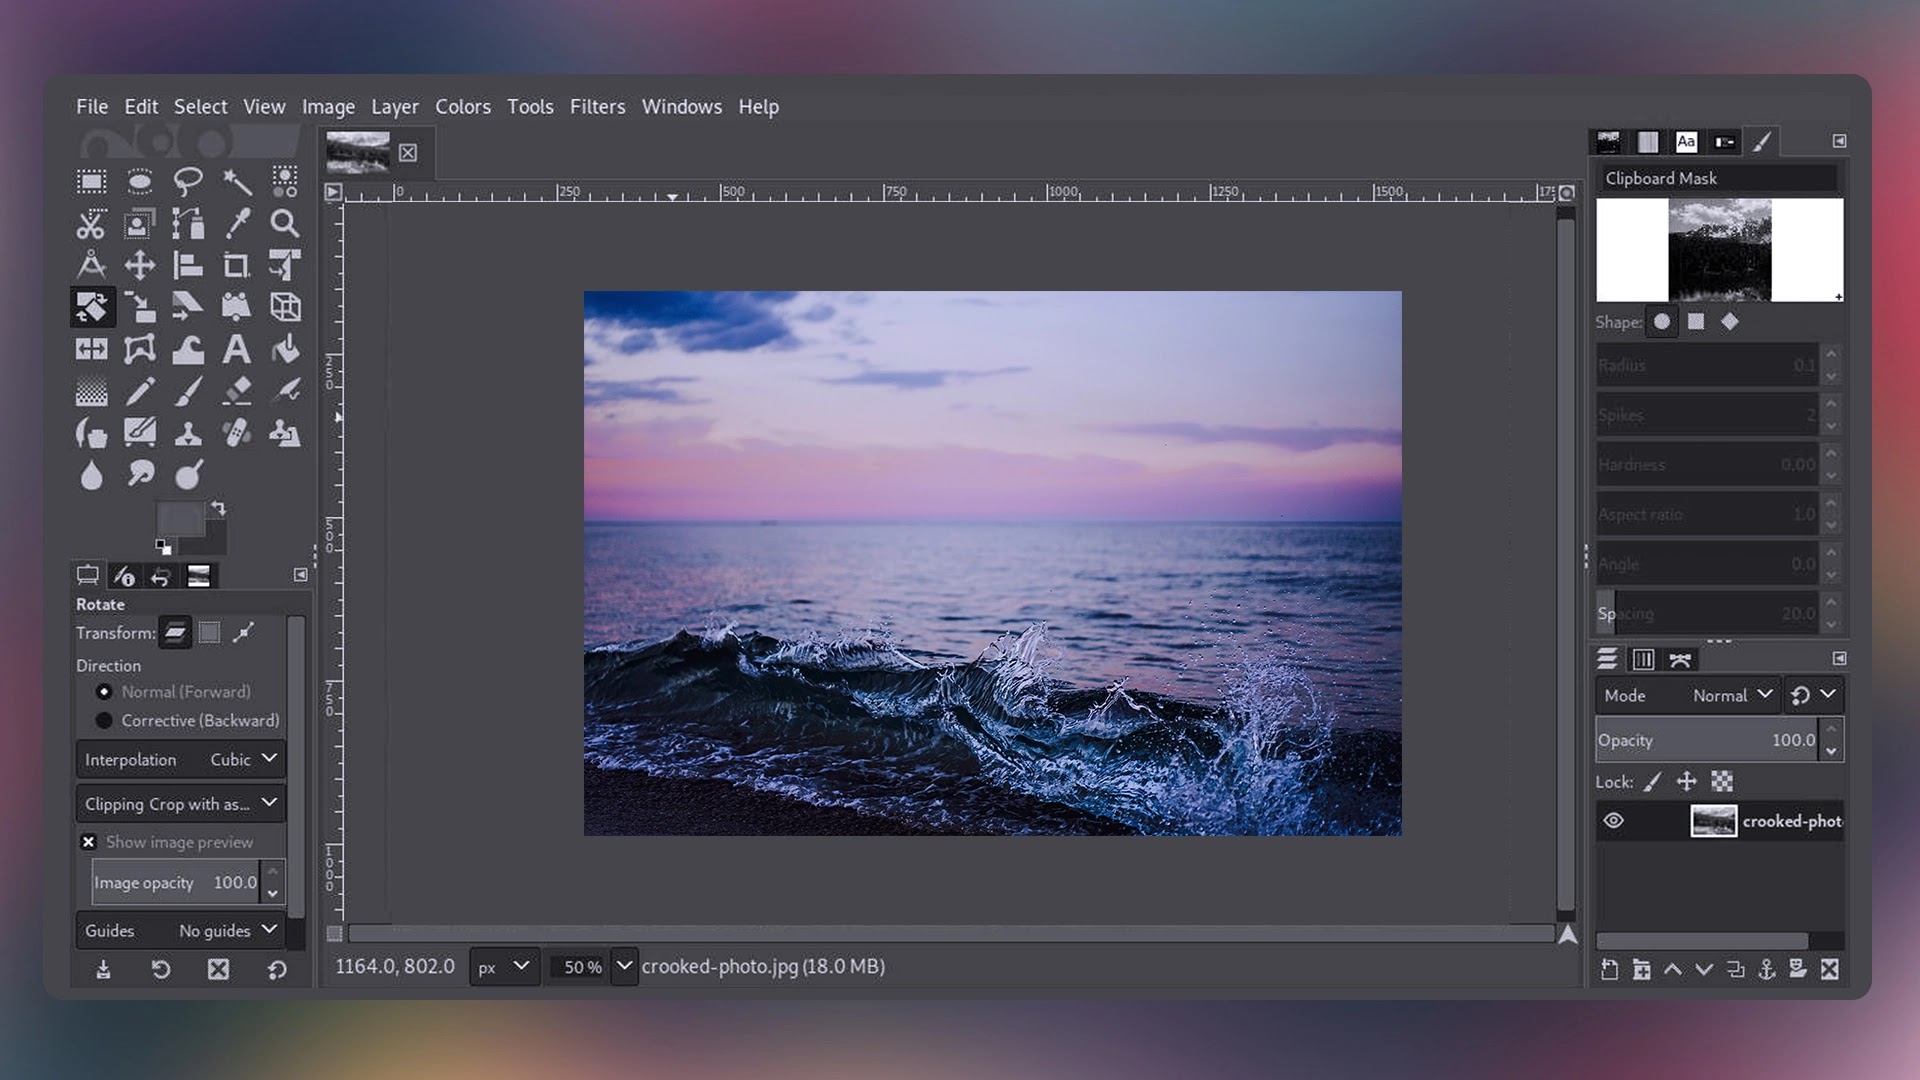Image resolution: width=1920 pixels, height=1080 pixels.
Task: Open brushes panel configure menu
Action: coord(1839,141)
